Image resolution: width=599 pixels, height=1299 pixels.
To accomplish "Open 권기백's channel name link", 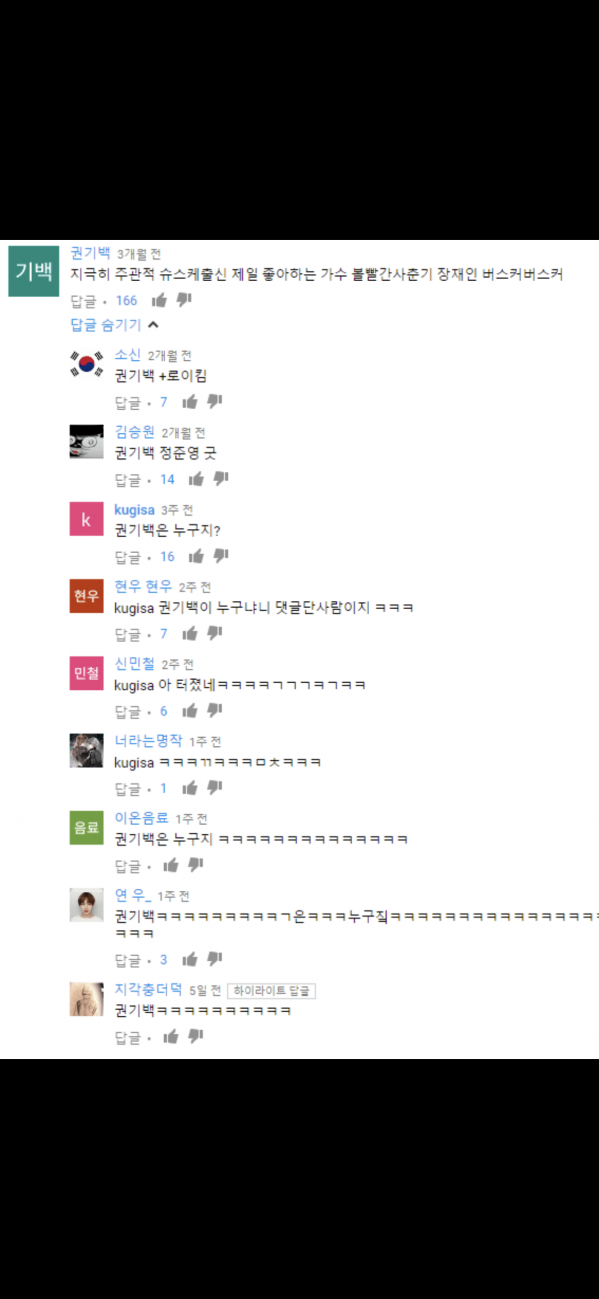I will coord(90,253).
